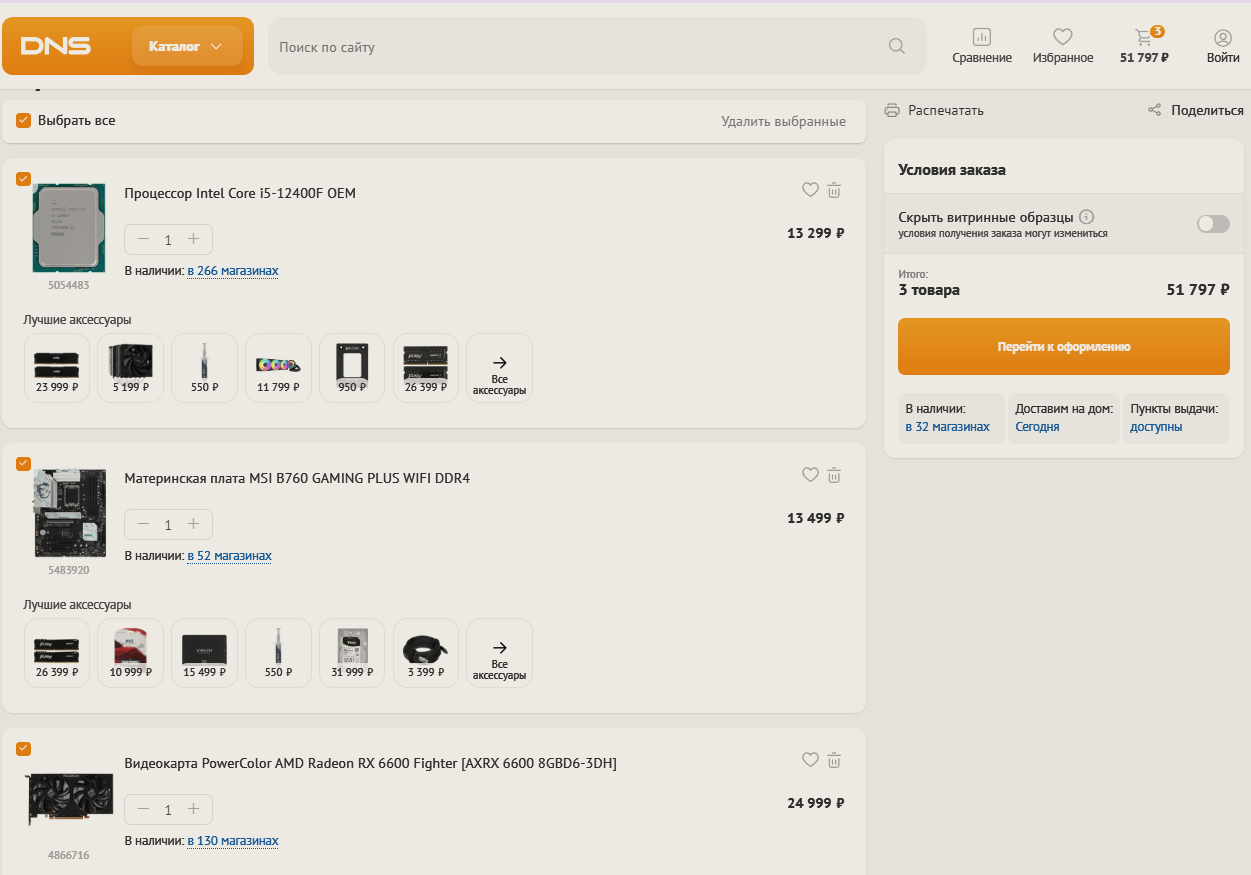Image resolution: width=1251 pixels, height=875 pixels.
Task: Click Распечатать to print the cart
Action: coord(934,111)
